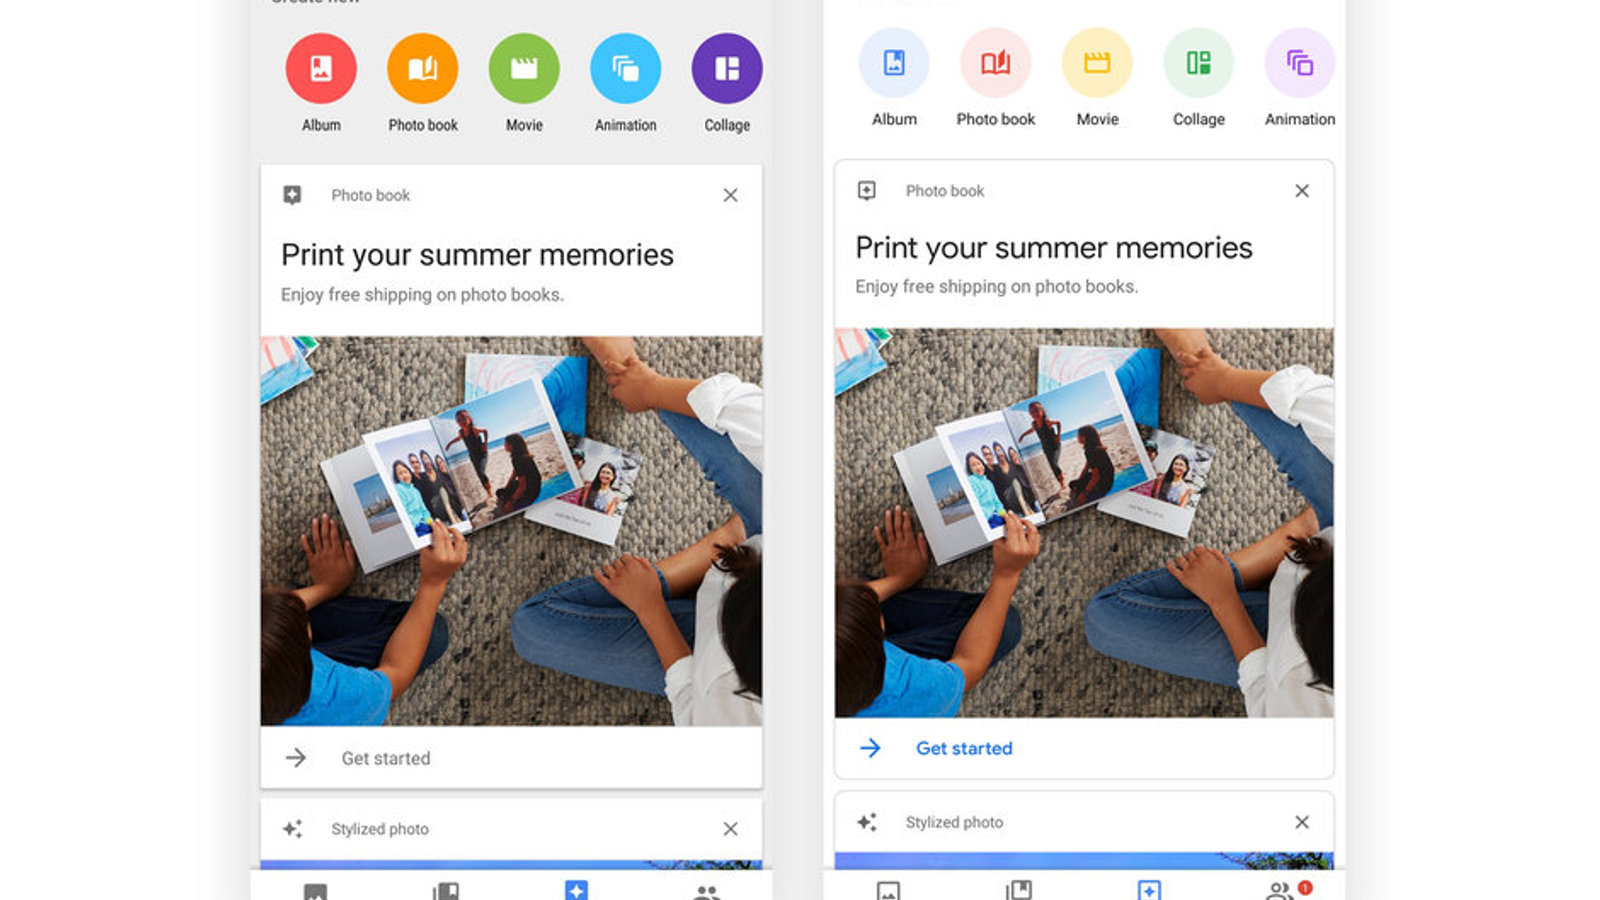Click the Photo book label under pastel icon on right
Screen dimensions: 1600x900
(996, 119)
